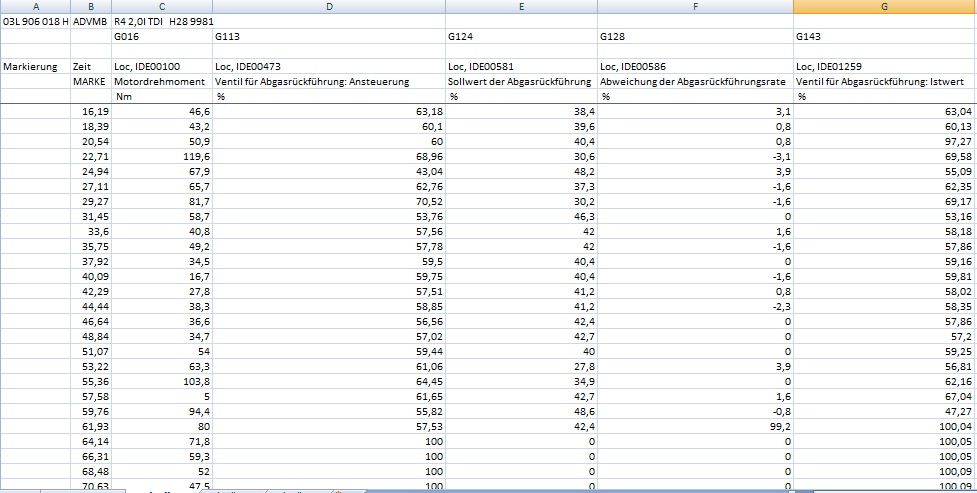Select the highlighted column G header
The height and width of the screenshot is (493, 977).
click(884, 6)
